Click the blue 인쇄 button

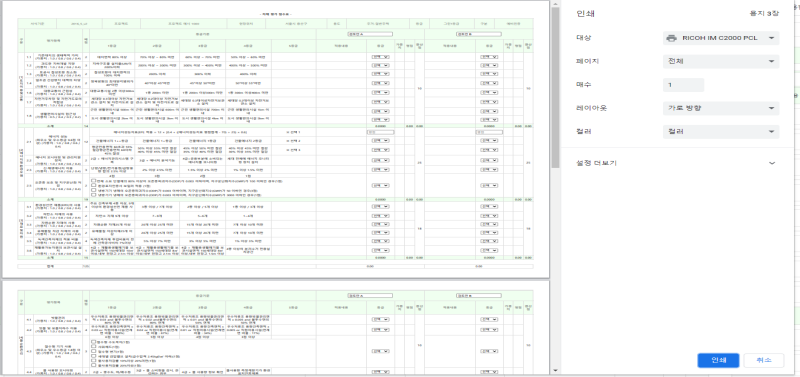click(x=718, y=360)
